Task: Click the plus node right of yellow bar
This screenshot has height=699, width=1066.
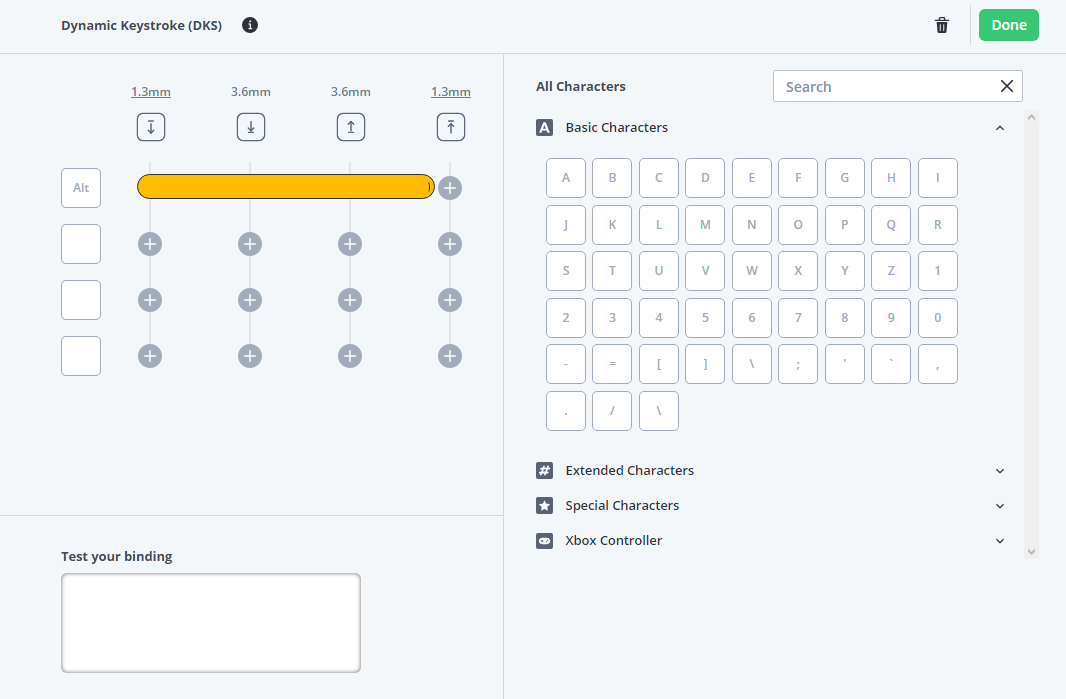Action: [x=450, y=187]
